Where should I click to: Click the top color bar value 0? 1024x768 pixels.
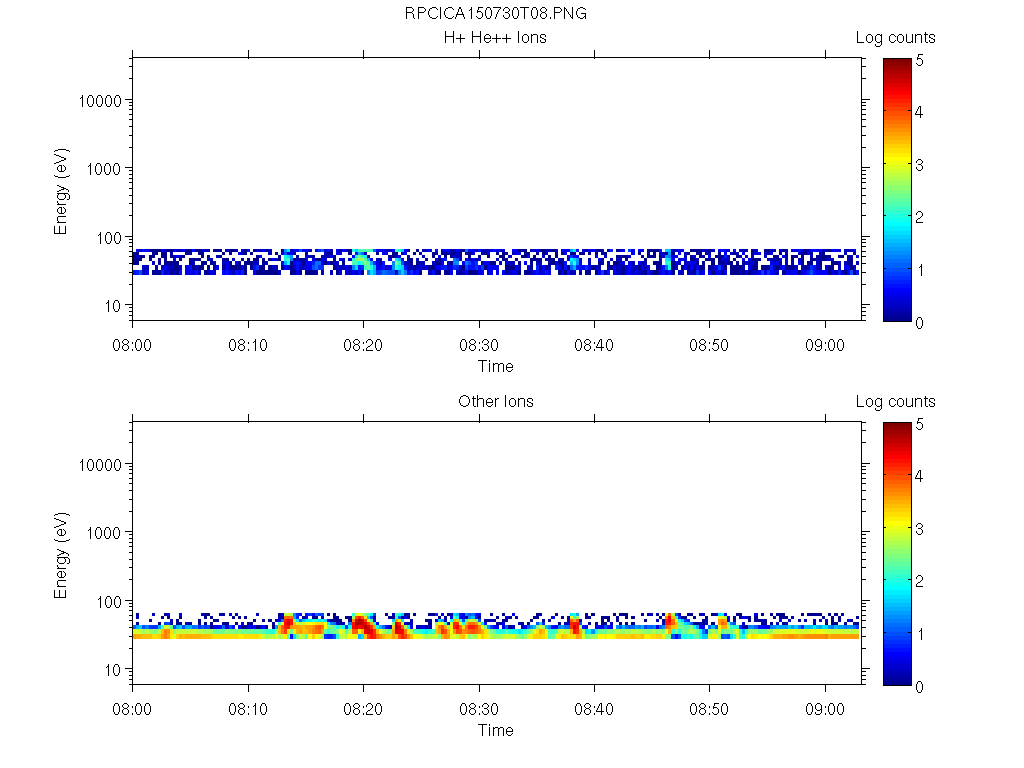tap(920, 323)
